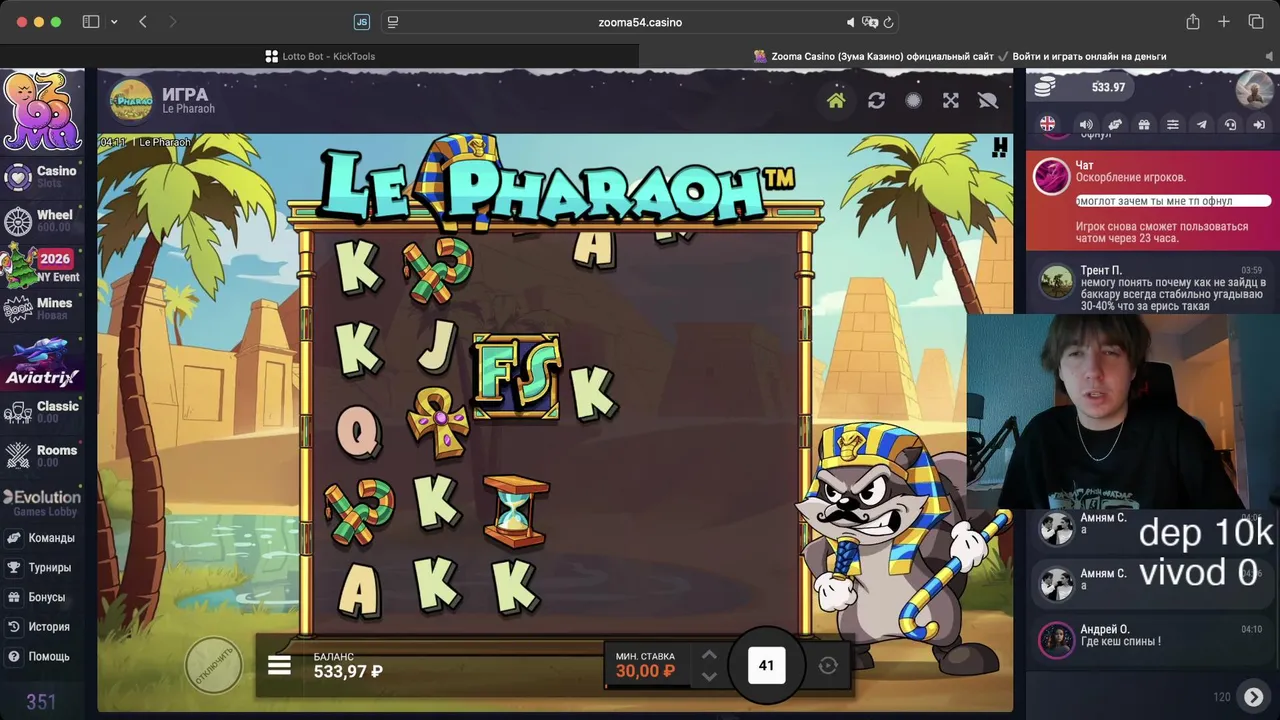This screenshot has height=720, width=1280.
Task: Toggle the round theme button in game header
Action: tap(913, 100)
